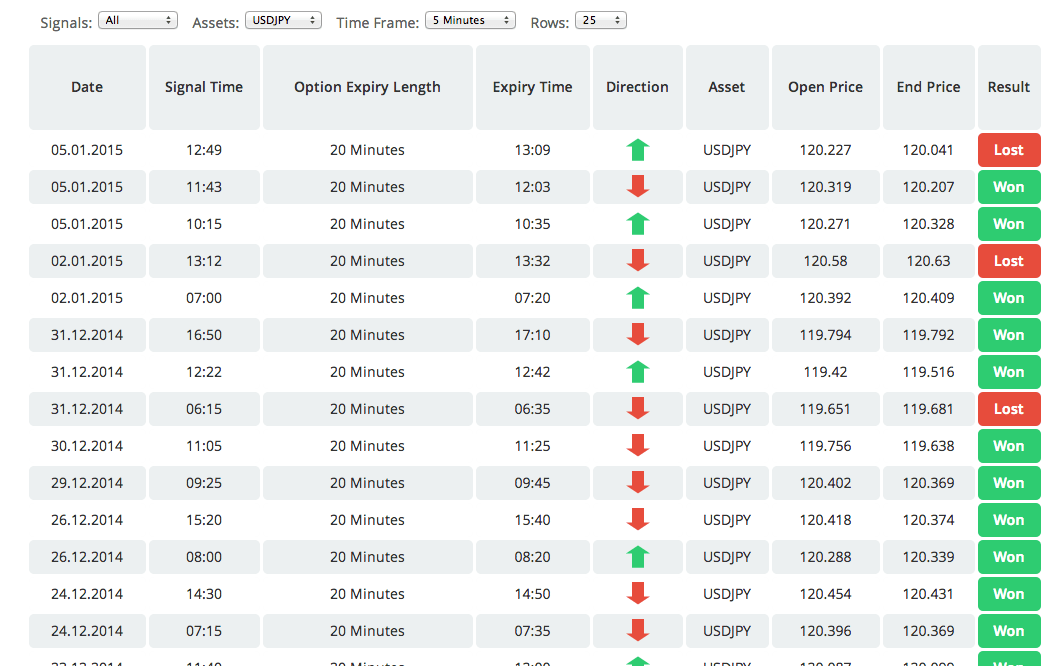
Task: Click the red down arrow for 29.12.2014 09:25 signal
Action: pos(638,482)
